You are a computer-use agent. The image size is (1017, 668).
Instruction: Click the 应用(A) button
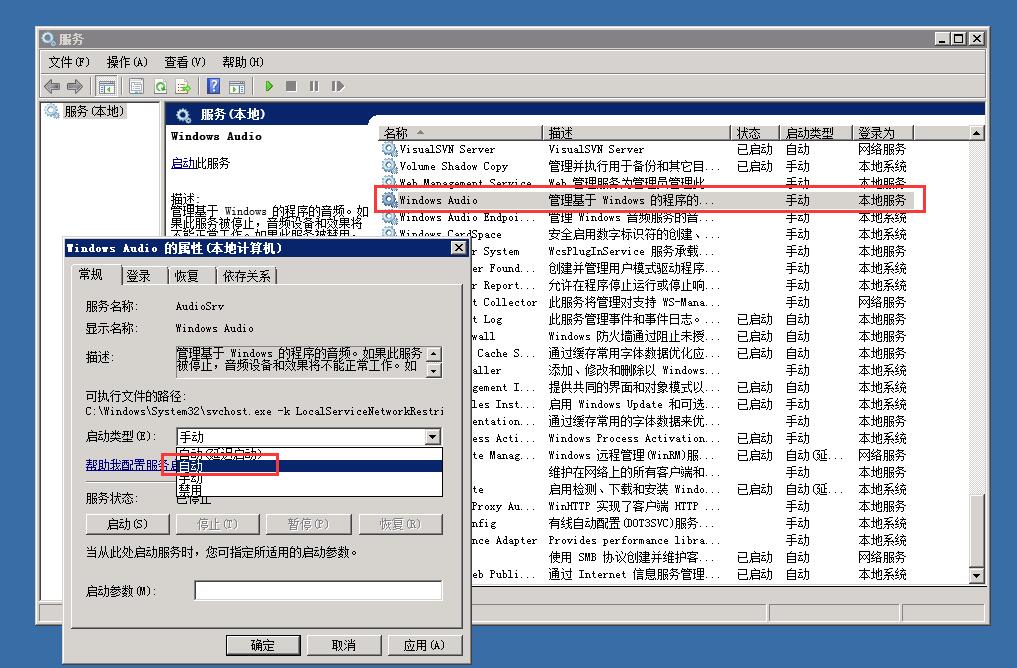click(x=424, y=645)
